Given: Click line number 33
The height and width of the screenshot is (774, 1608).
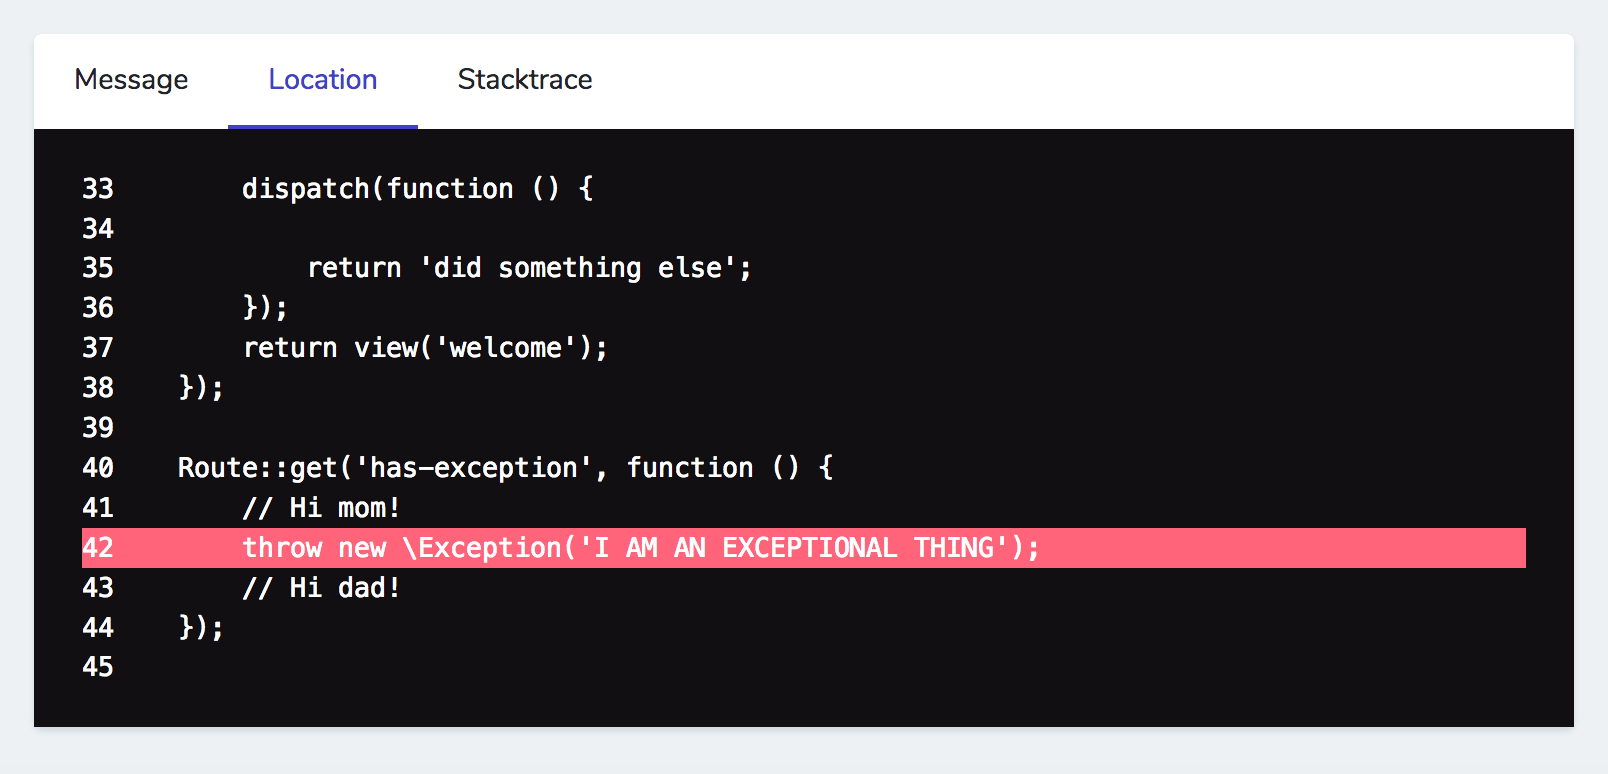Looking at the screenshot, I should click(x=98, y=189).
